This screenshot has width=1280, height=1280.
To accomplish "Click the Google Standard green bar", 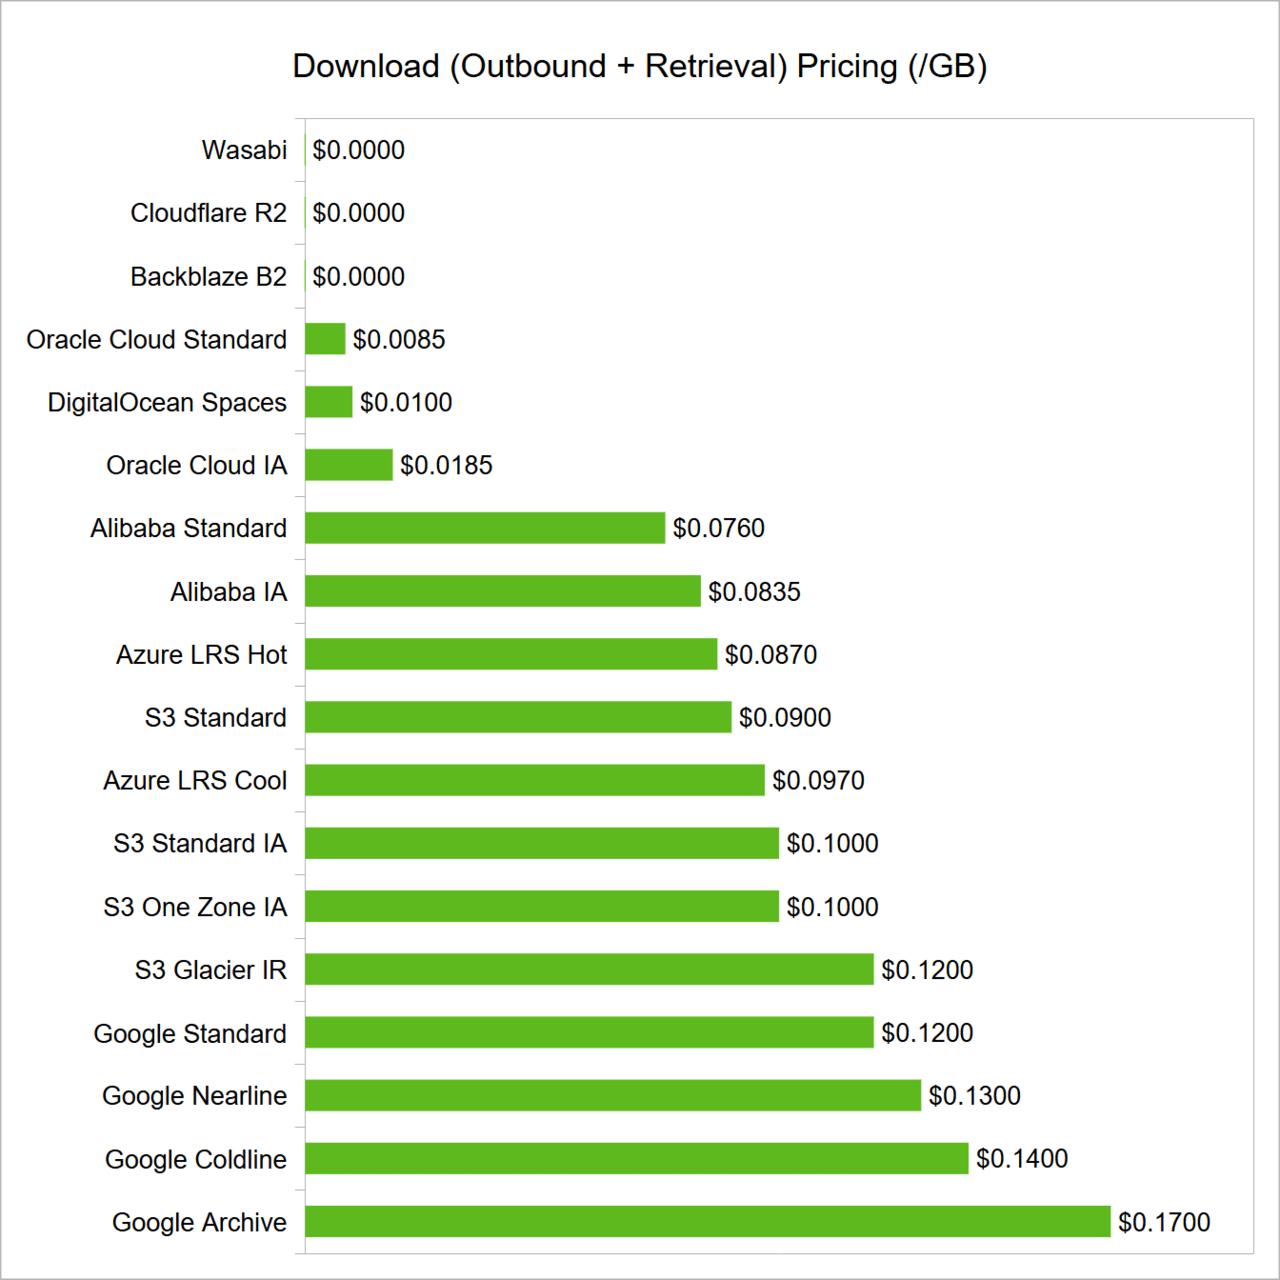I will coord(589,1032).
